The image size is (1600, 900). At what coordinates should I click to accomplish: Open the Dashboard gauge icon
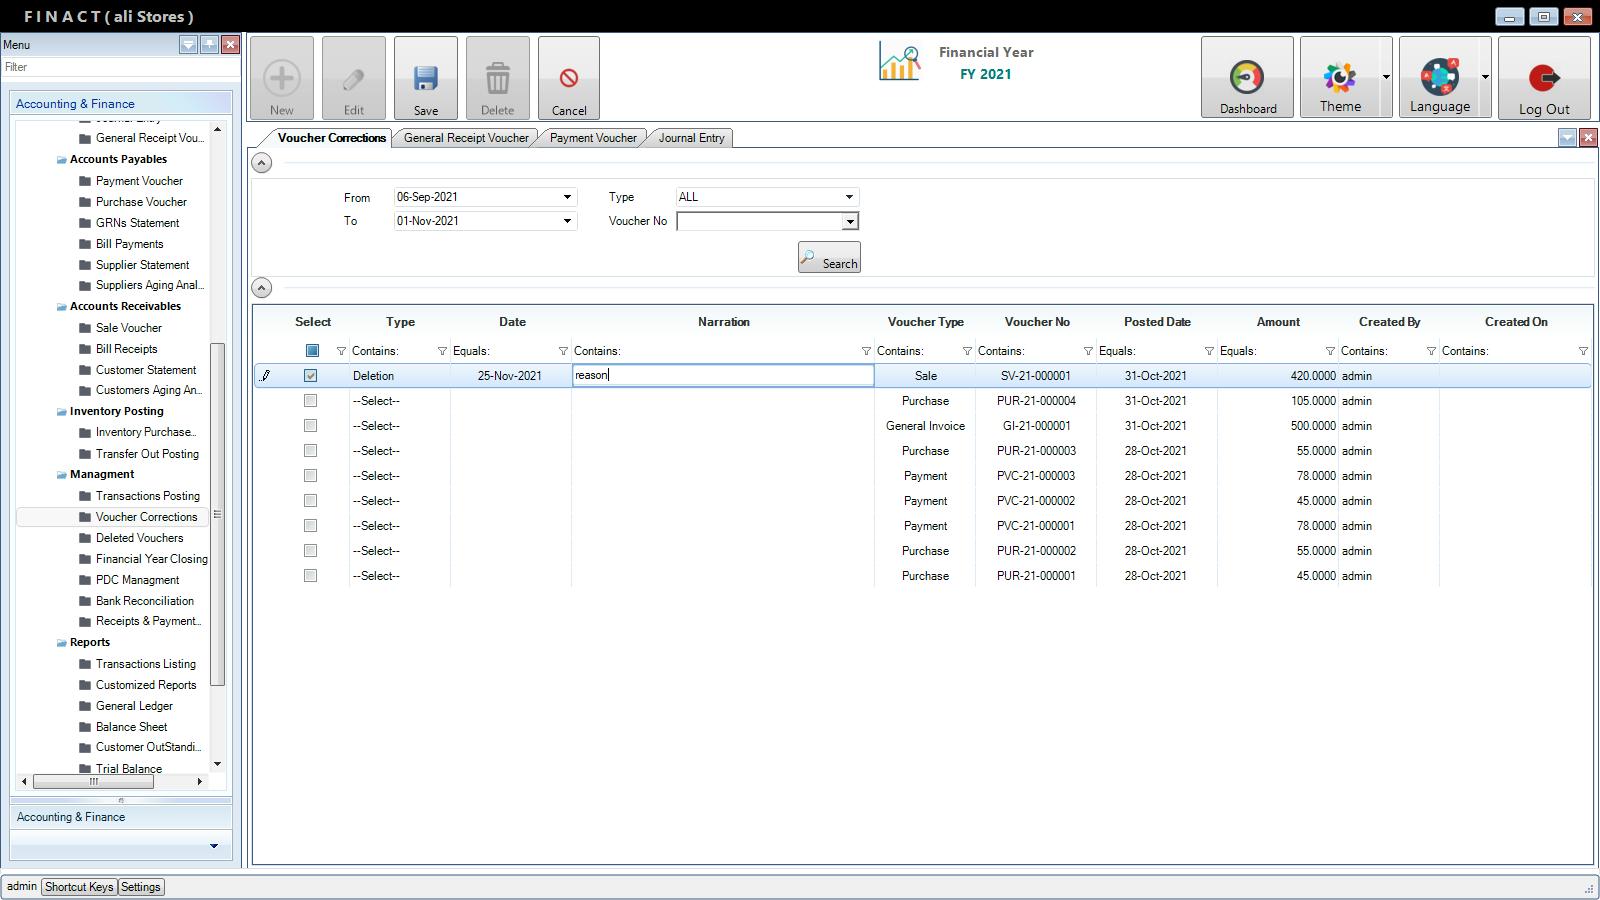[1246, 78]
